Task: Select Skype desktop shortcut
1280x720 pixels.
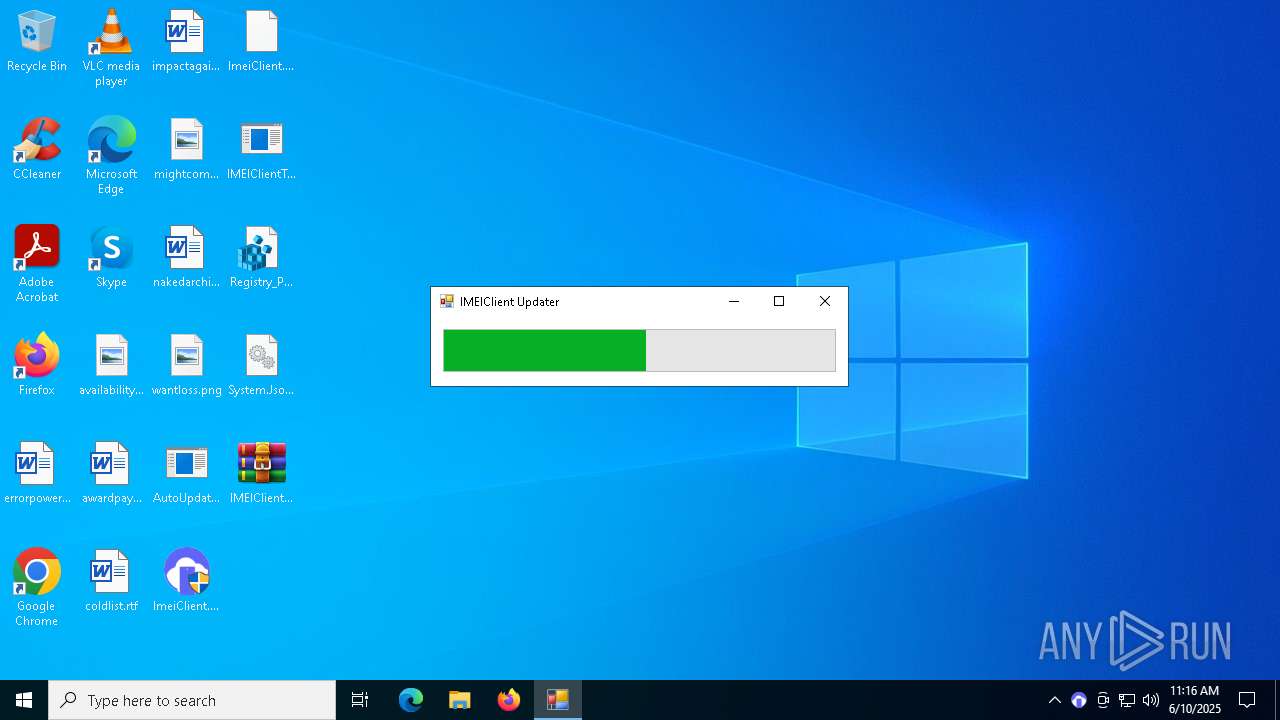Action: (111, 258)
